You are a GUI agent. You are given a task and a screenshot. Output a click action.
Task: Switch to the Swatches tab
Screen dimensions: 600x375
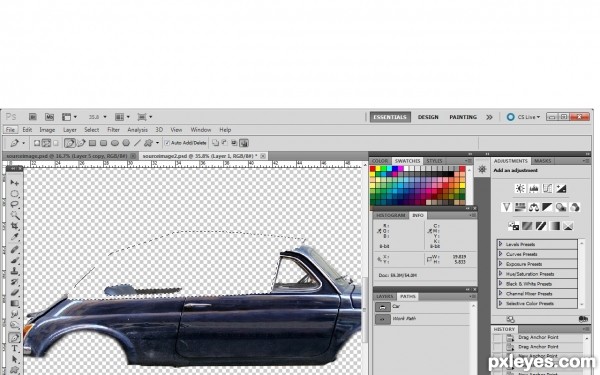[407, 161]
